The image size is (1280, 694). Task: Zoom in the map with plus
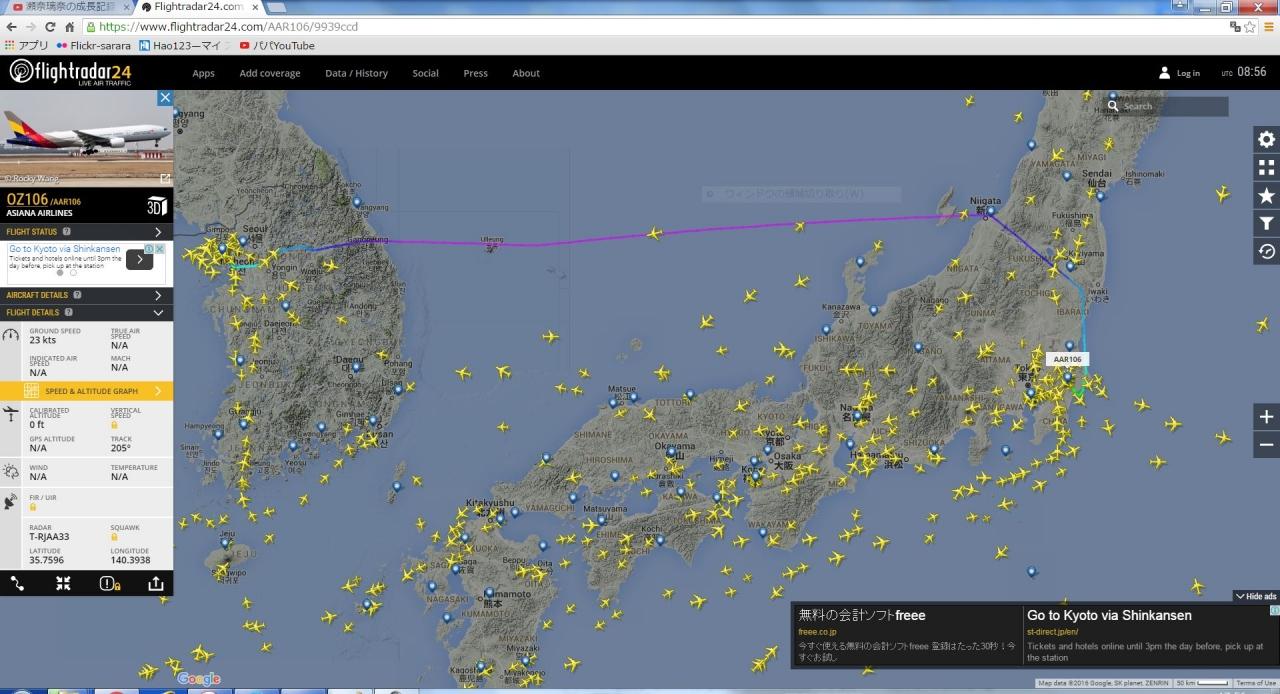[x=1266, y=417]
